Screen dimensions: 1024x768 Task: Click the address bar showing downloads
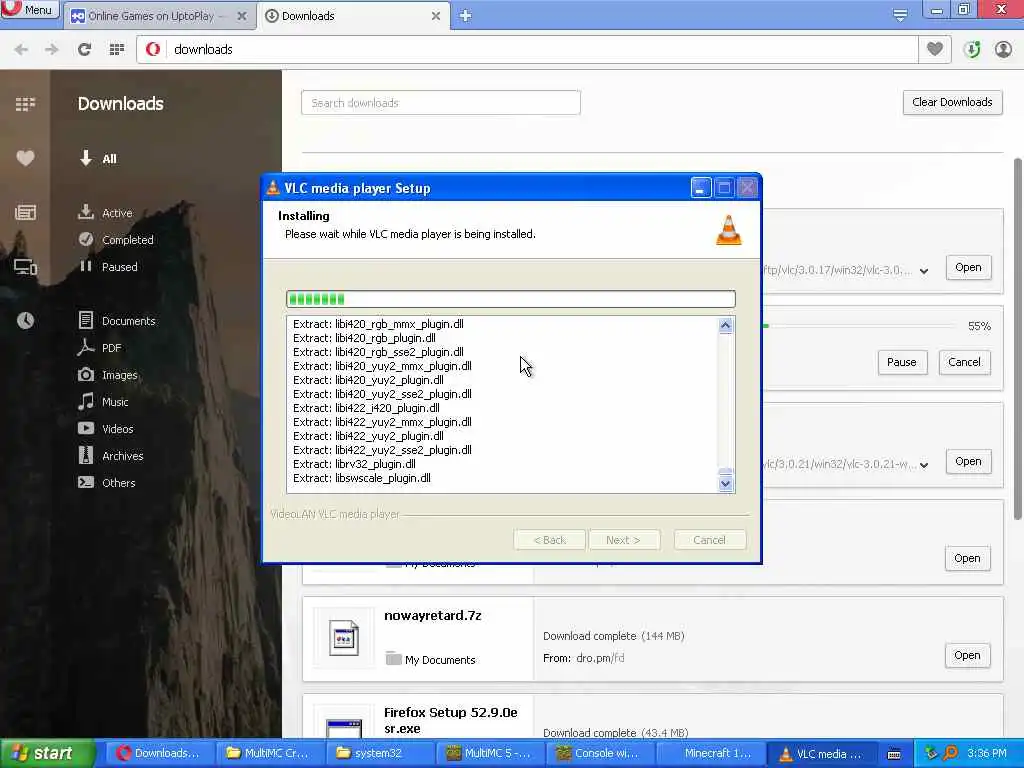click(x=526, y=50)
